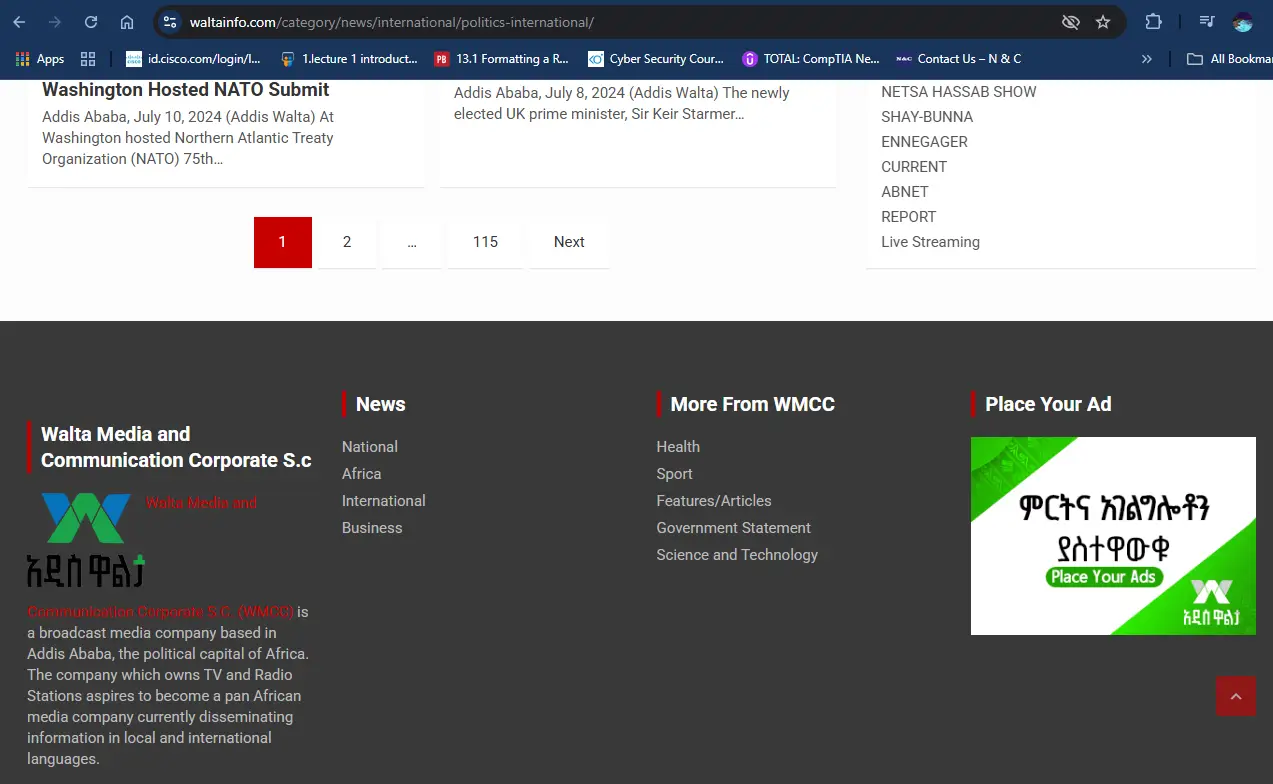The width and height of the screenshot is (1273, 784).
Task: Open ENNEGAGER program link
Action: coord(924,142)
